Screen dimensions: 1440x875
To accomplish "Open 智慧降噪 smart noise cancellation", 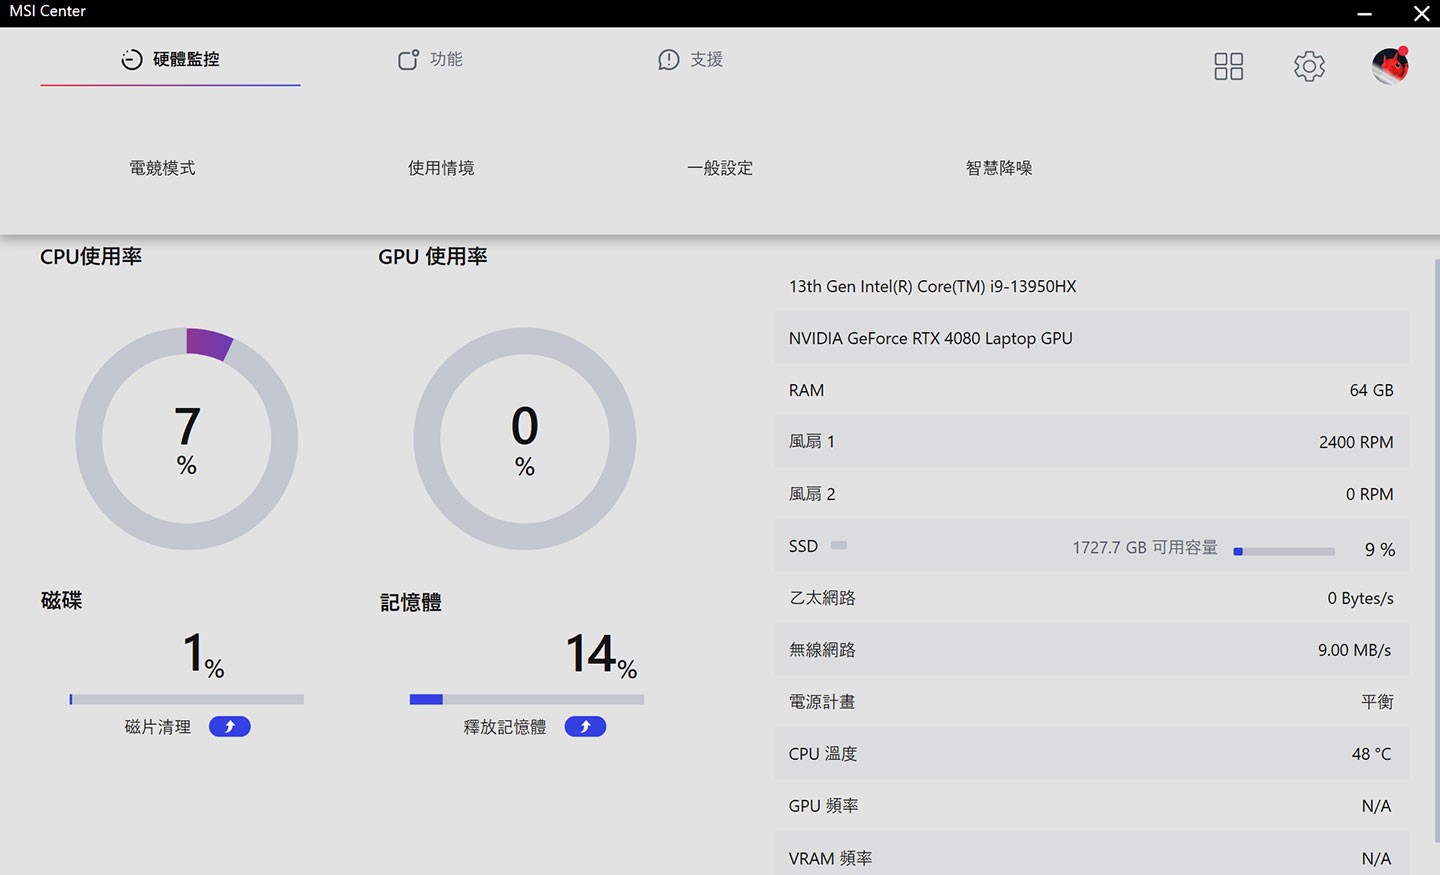I will coord(999,168).
